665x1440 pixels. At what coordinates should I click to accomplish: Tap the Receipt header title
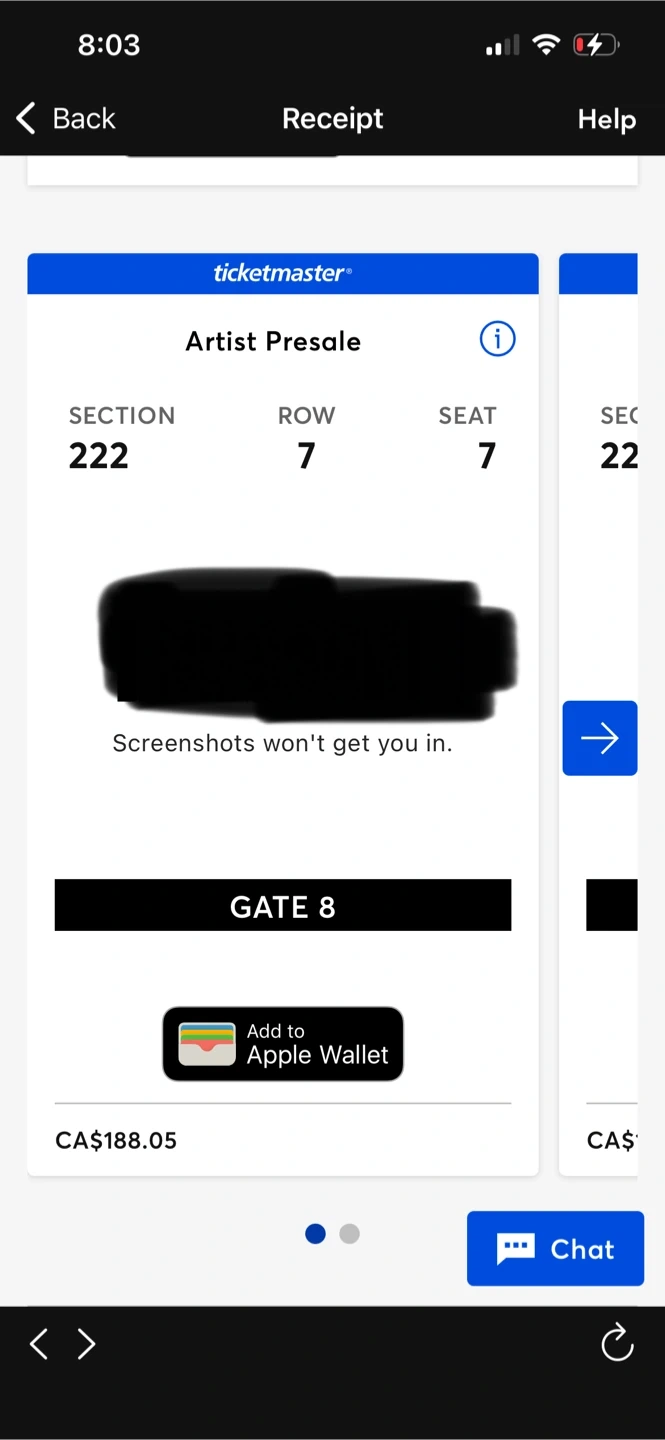[x=333, y=118]
